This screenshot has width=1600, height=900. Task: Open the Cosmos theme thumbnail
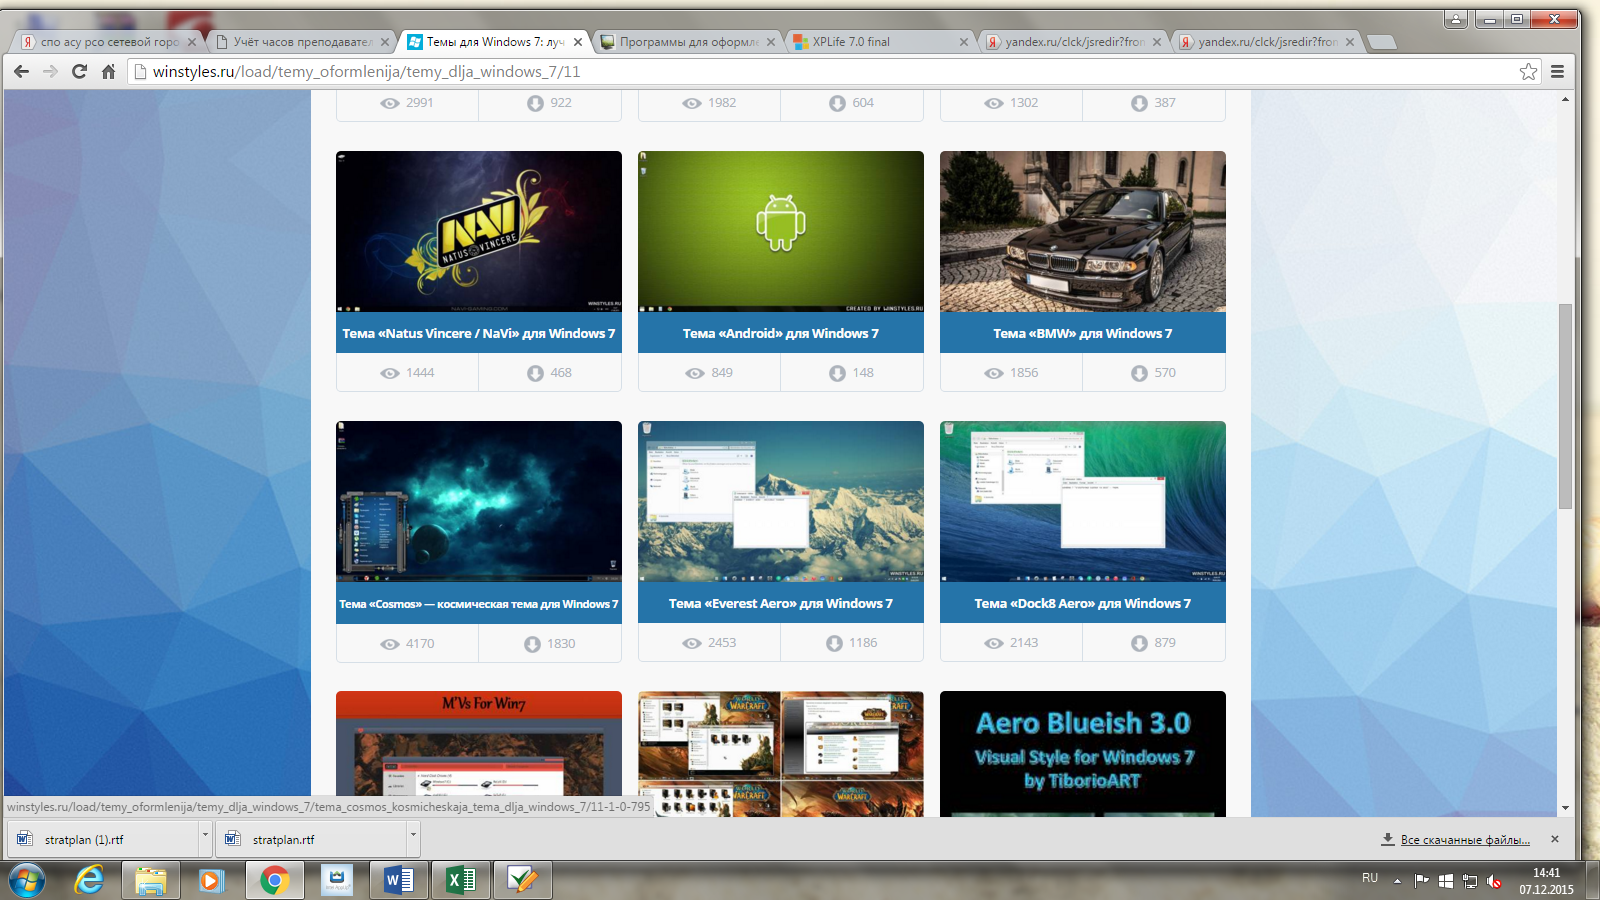click(479, 502)
